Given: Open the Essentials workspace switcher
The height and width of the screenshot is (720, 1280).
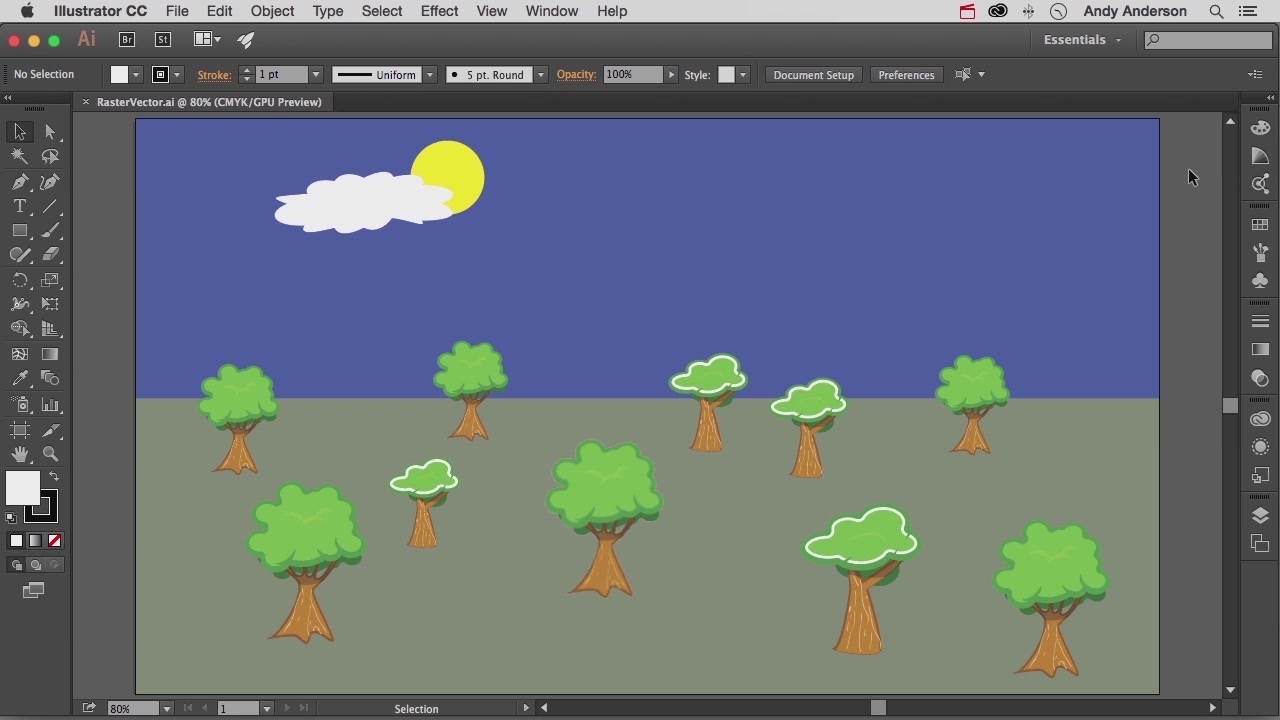Looking at the screenshot, I should click(x=1083, y=40).
